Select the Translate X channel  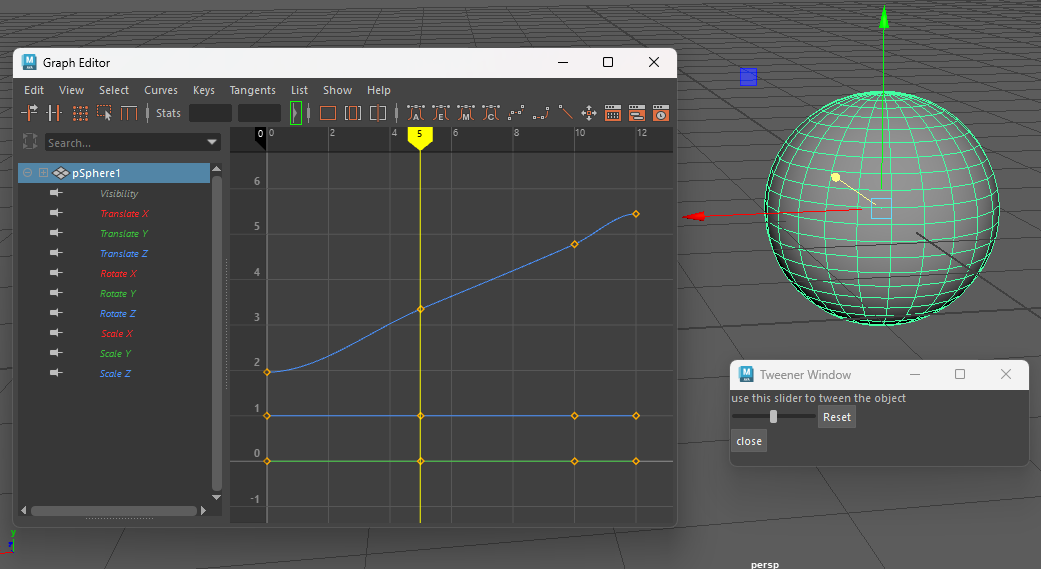(x=124, y=213)
